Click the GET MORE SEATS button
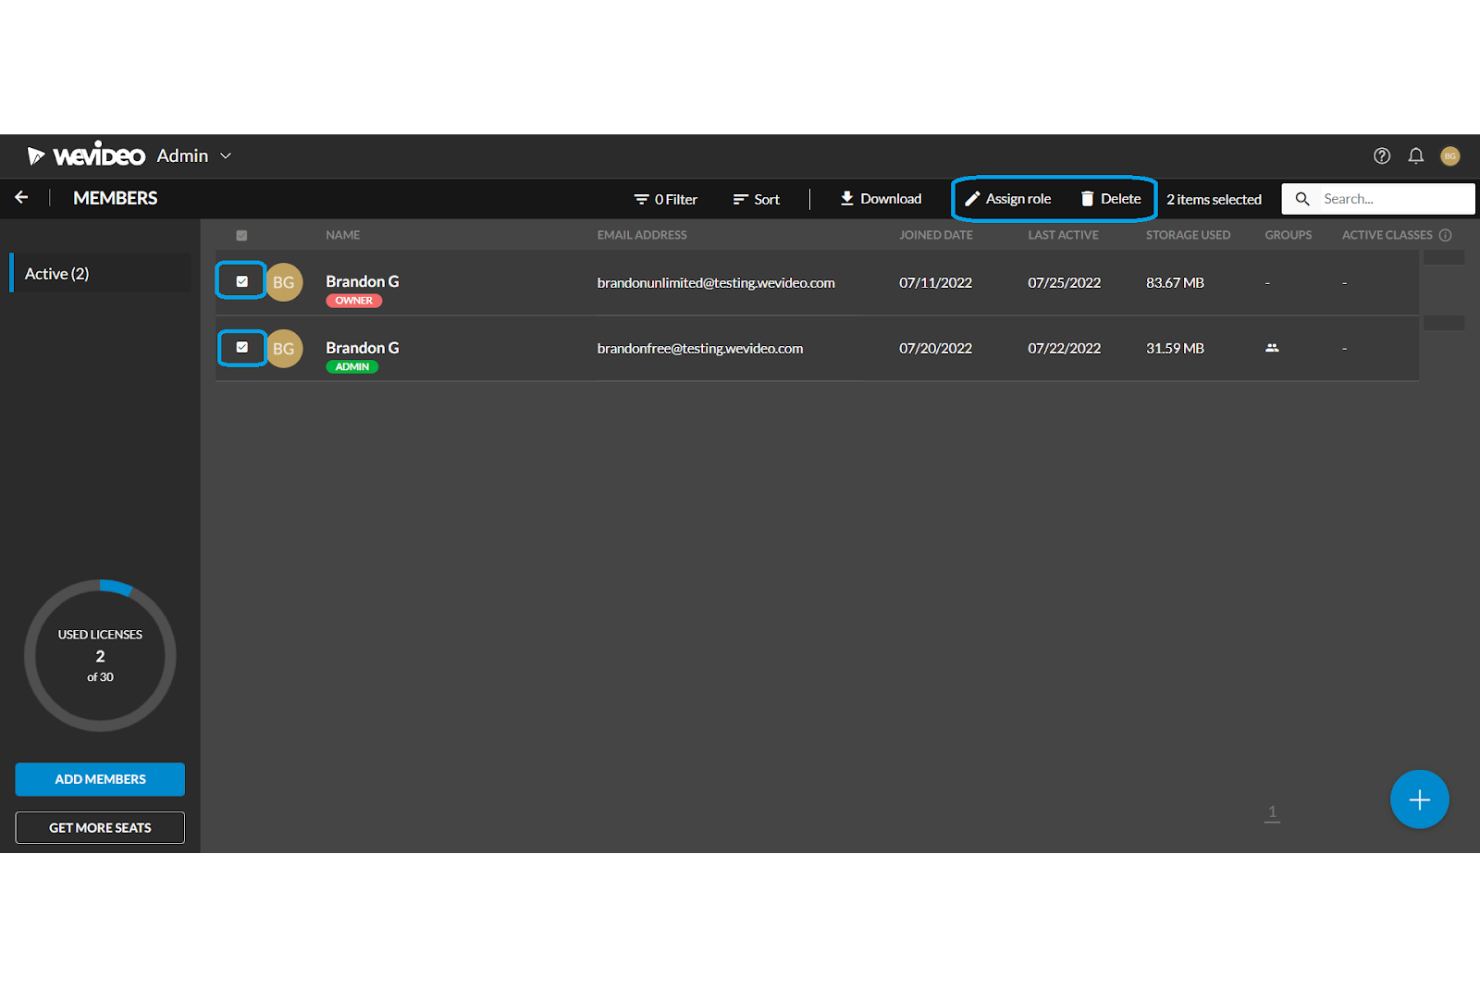Screen dimensions: 1480x987 click(x=100, y=828)
